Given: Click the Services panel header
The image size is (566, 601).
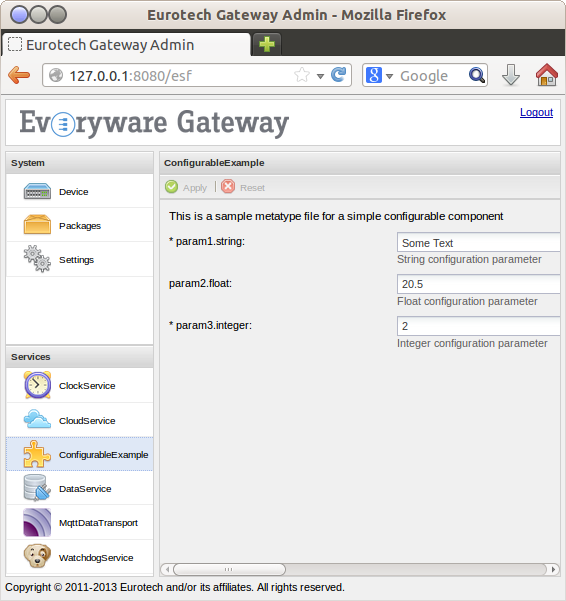Looking at the screenshot, I should pyautogui.click(x=79, y=357).
